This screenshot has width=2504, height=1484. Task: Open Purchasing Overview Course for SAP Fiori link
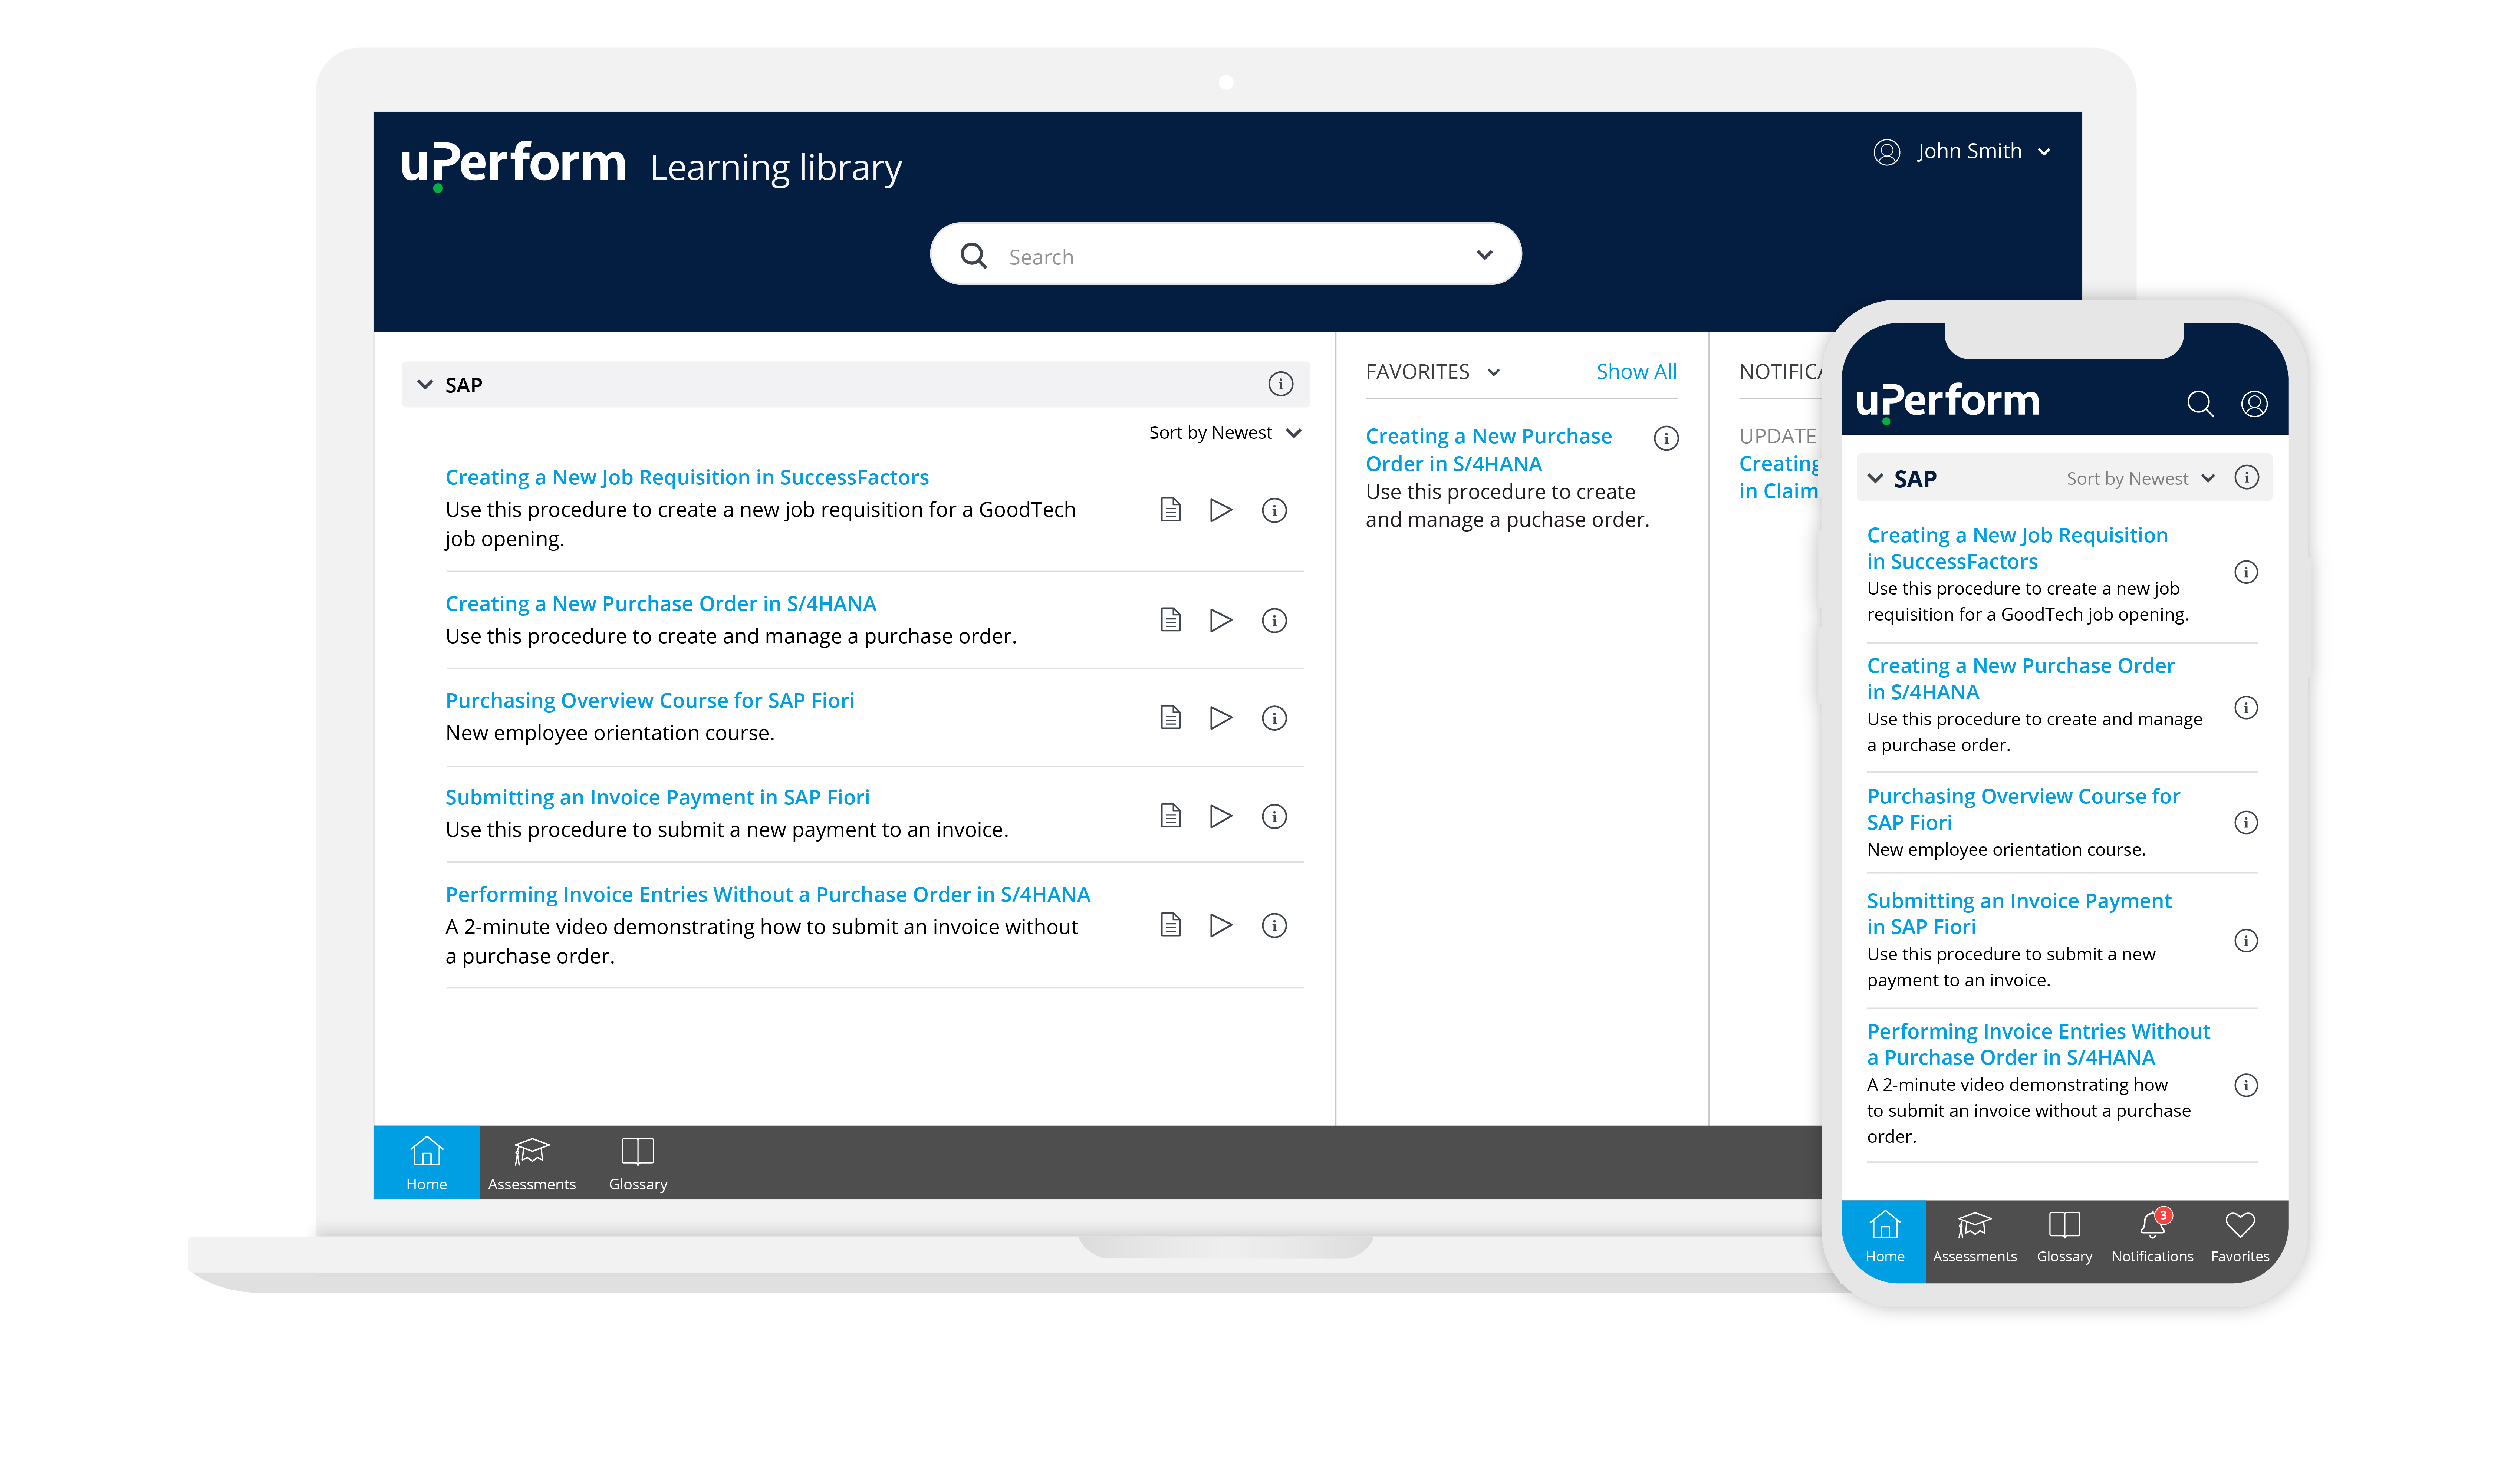tap(649, 700)
